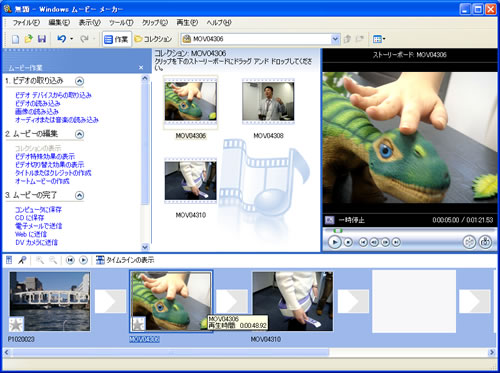Screen dimensions: 500x373
Task: Collapse the ムービーの完了 section
Action: [79, 195]
